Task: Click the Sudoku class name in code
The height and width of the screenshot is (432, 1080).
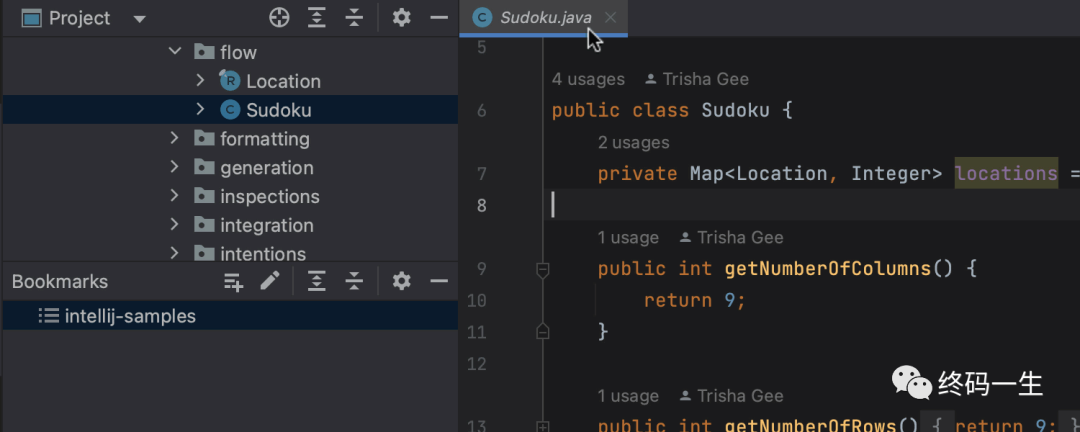Action: [735, 110]
